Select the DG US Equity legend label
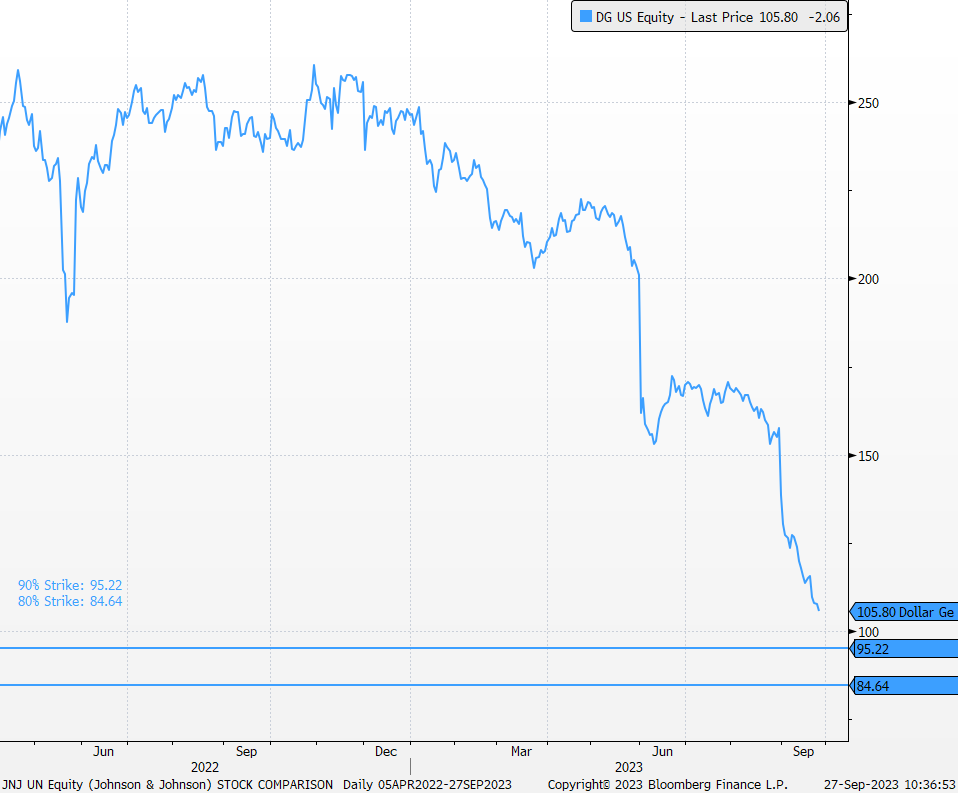The width and height of the screenshot is (958, 793). (634, 18)
